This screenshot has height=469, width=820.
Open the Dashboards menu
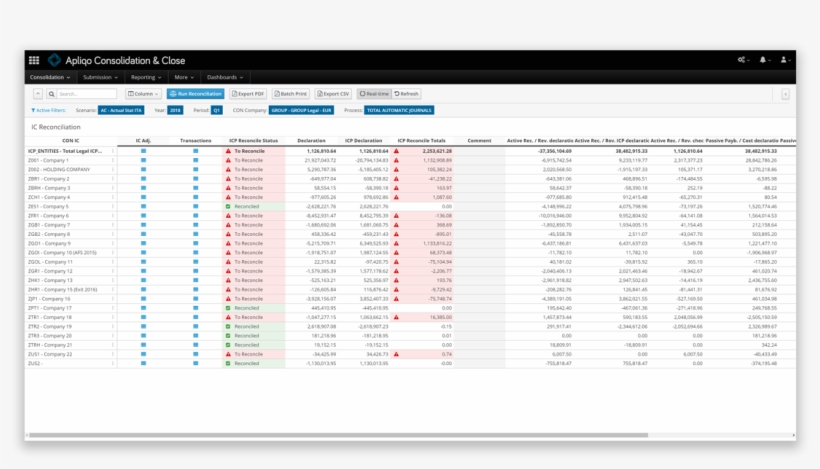click(x=225, y=77)
